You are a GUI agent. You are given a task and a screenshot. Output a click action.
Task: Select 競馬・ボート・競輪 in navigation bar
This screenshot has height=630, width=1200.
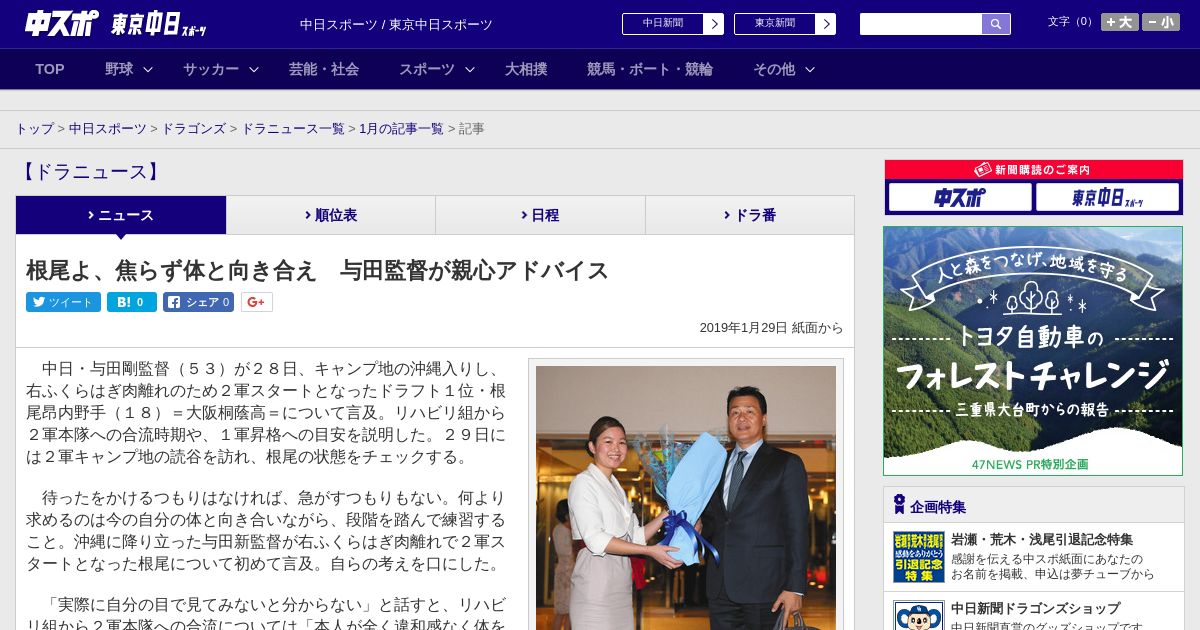[x=650, y=69]
